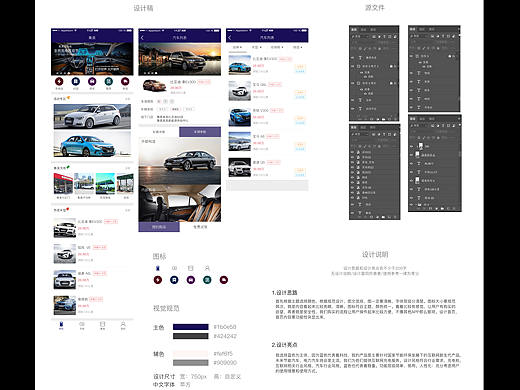Select the blue tab icon under 图标 heading
This screenshot has height=390, width=520.
click(158, 268)
